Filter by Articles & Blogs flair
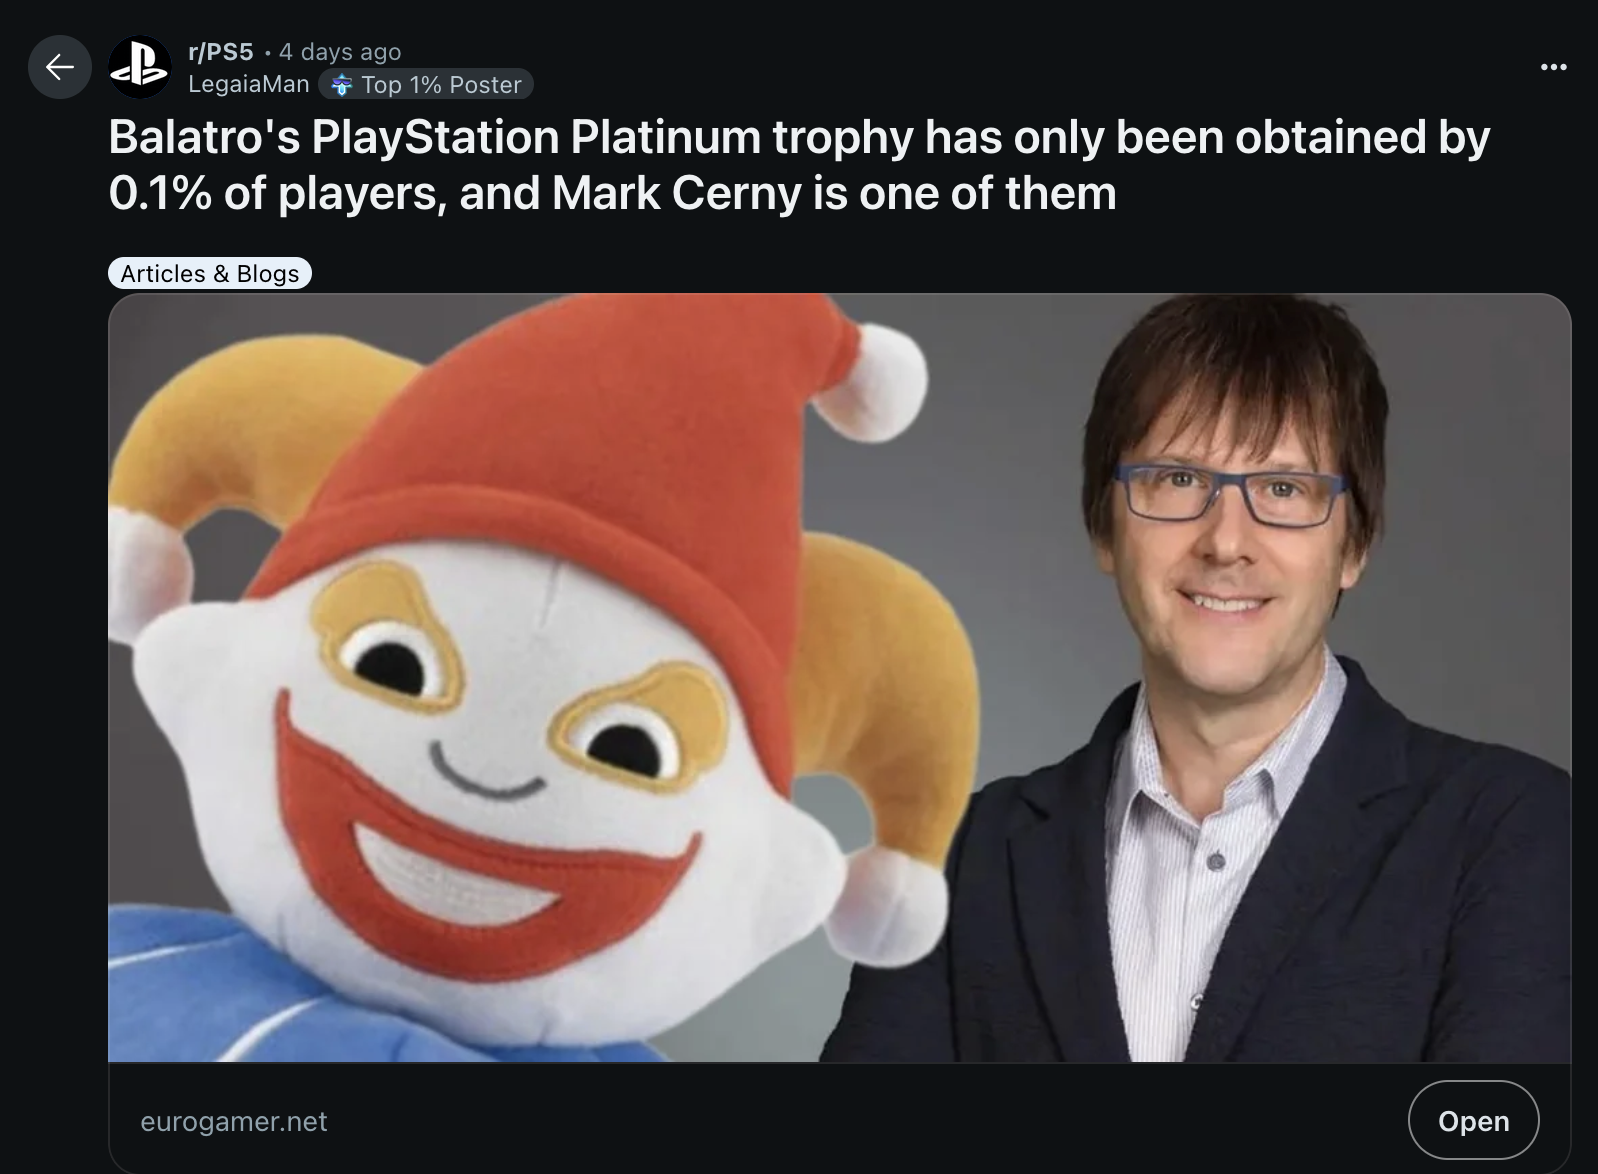This screenshot has height=1174, width=1598. [210, 273]
